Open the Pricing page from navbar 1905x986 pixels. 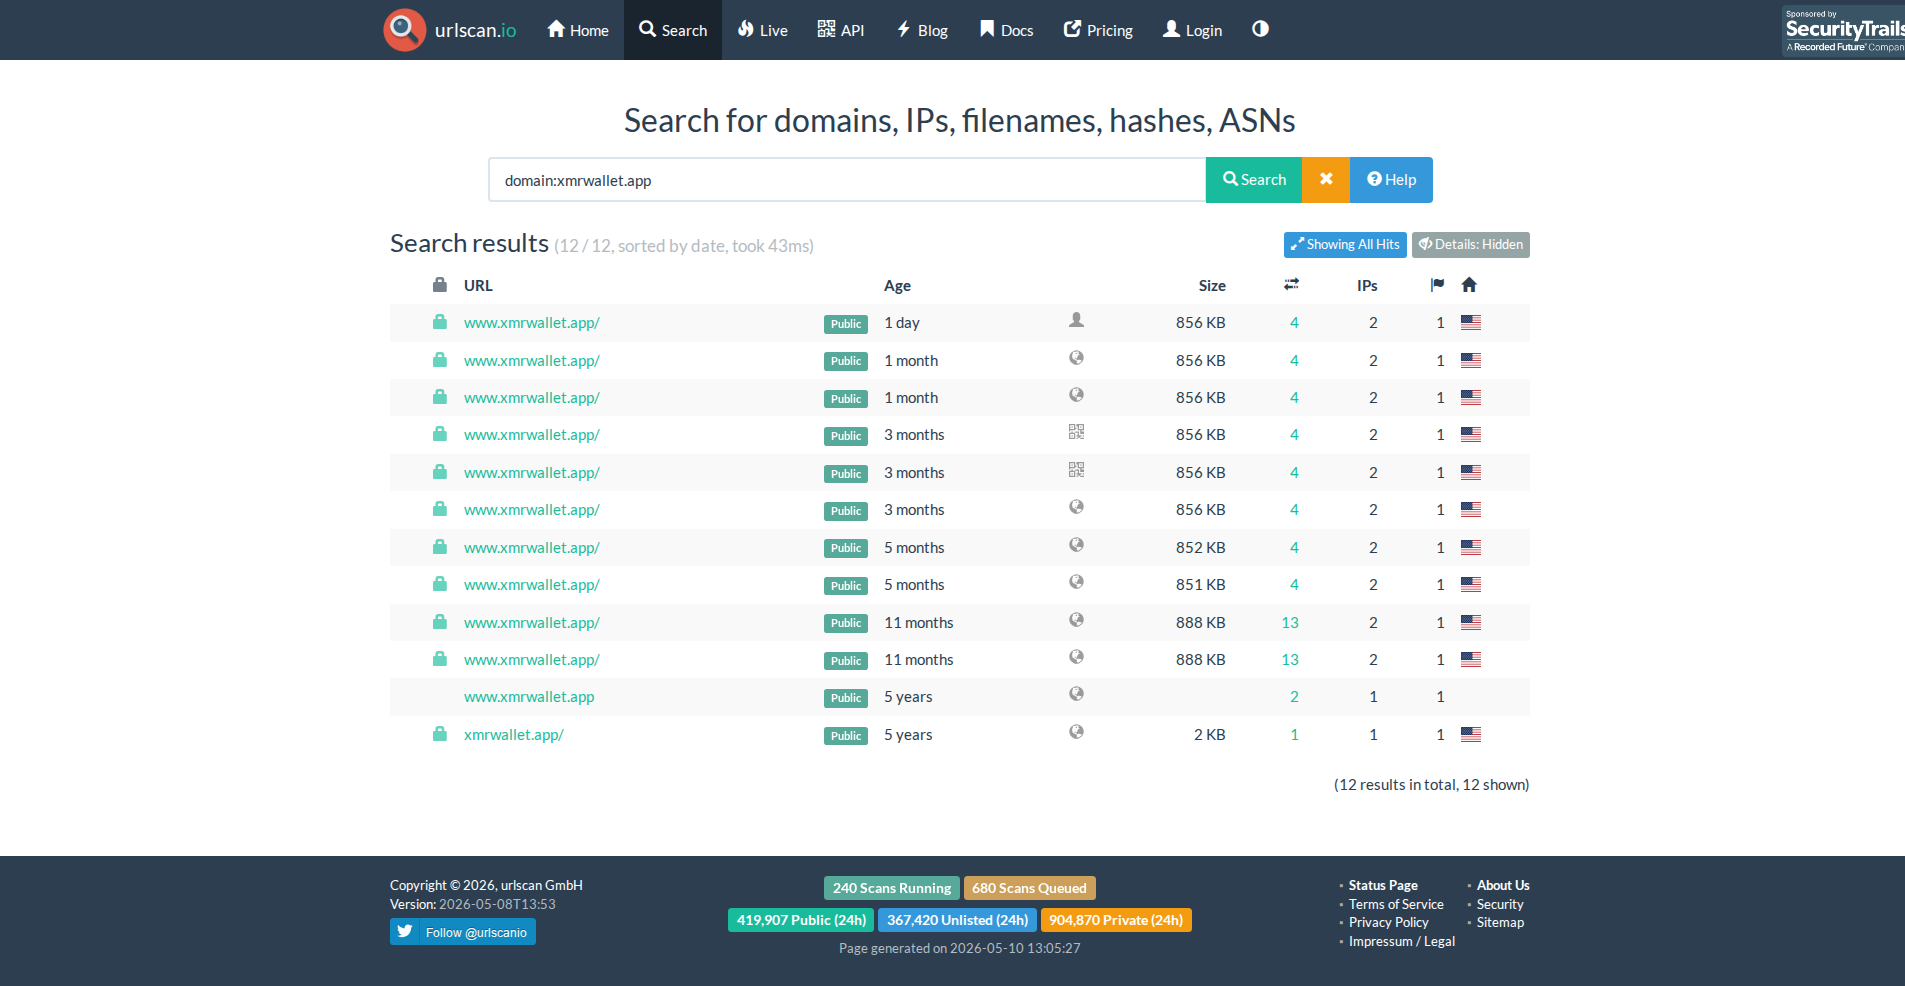click(x=1098, y=30)
